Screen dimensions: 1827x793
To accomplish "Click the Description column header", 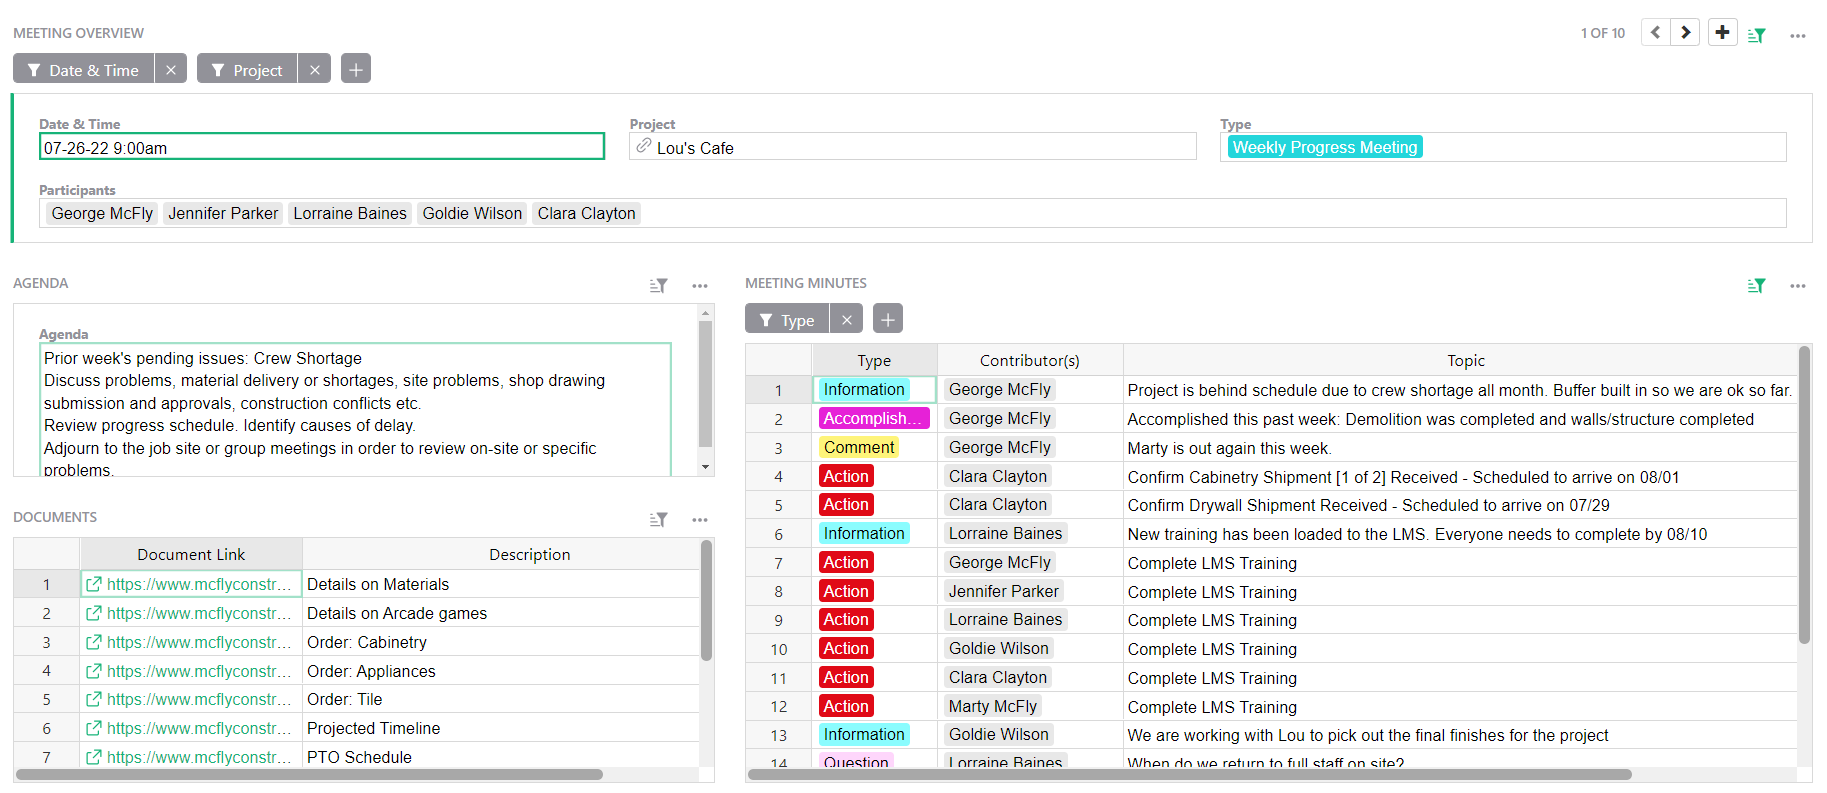I will (x=529, y=554).
